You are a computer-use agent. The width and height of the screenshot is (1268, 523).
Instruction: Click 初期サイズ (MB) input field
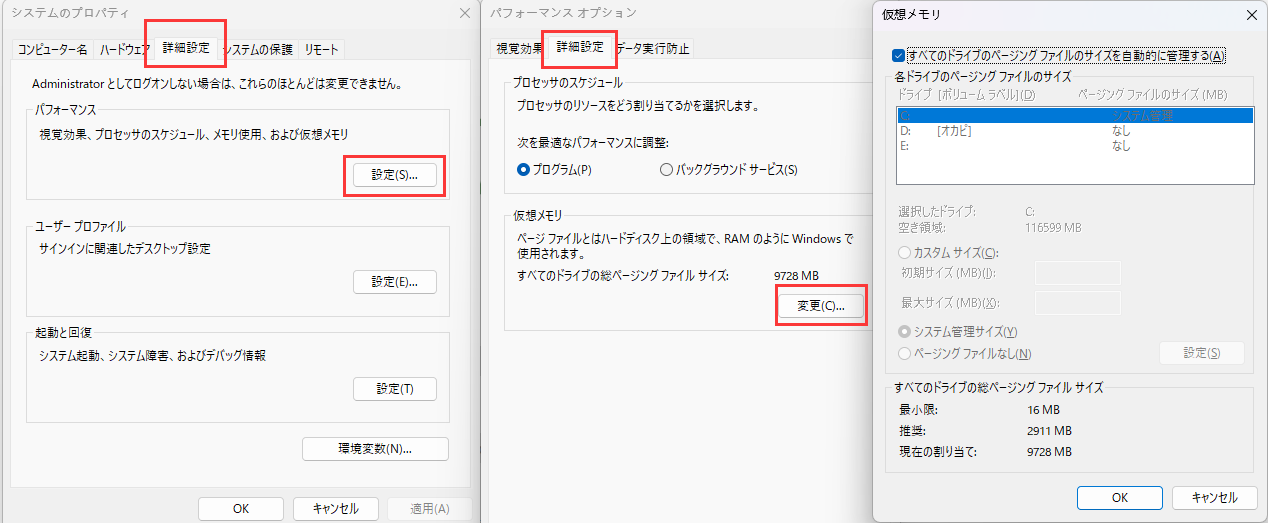coord(1078,273)
